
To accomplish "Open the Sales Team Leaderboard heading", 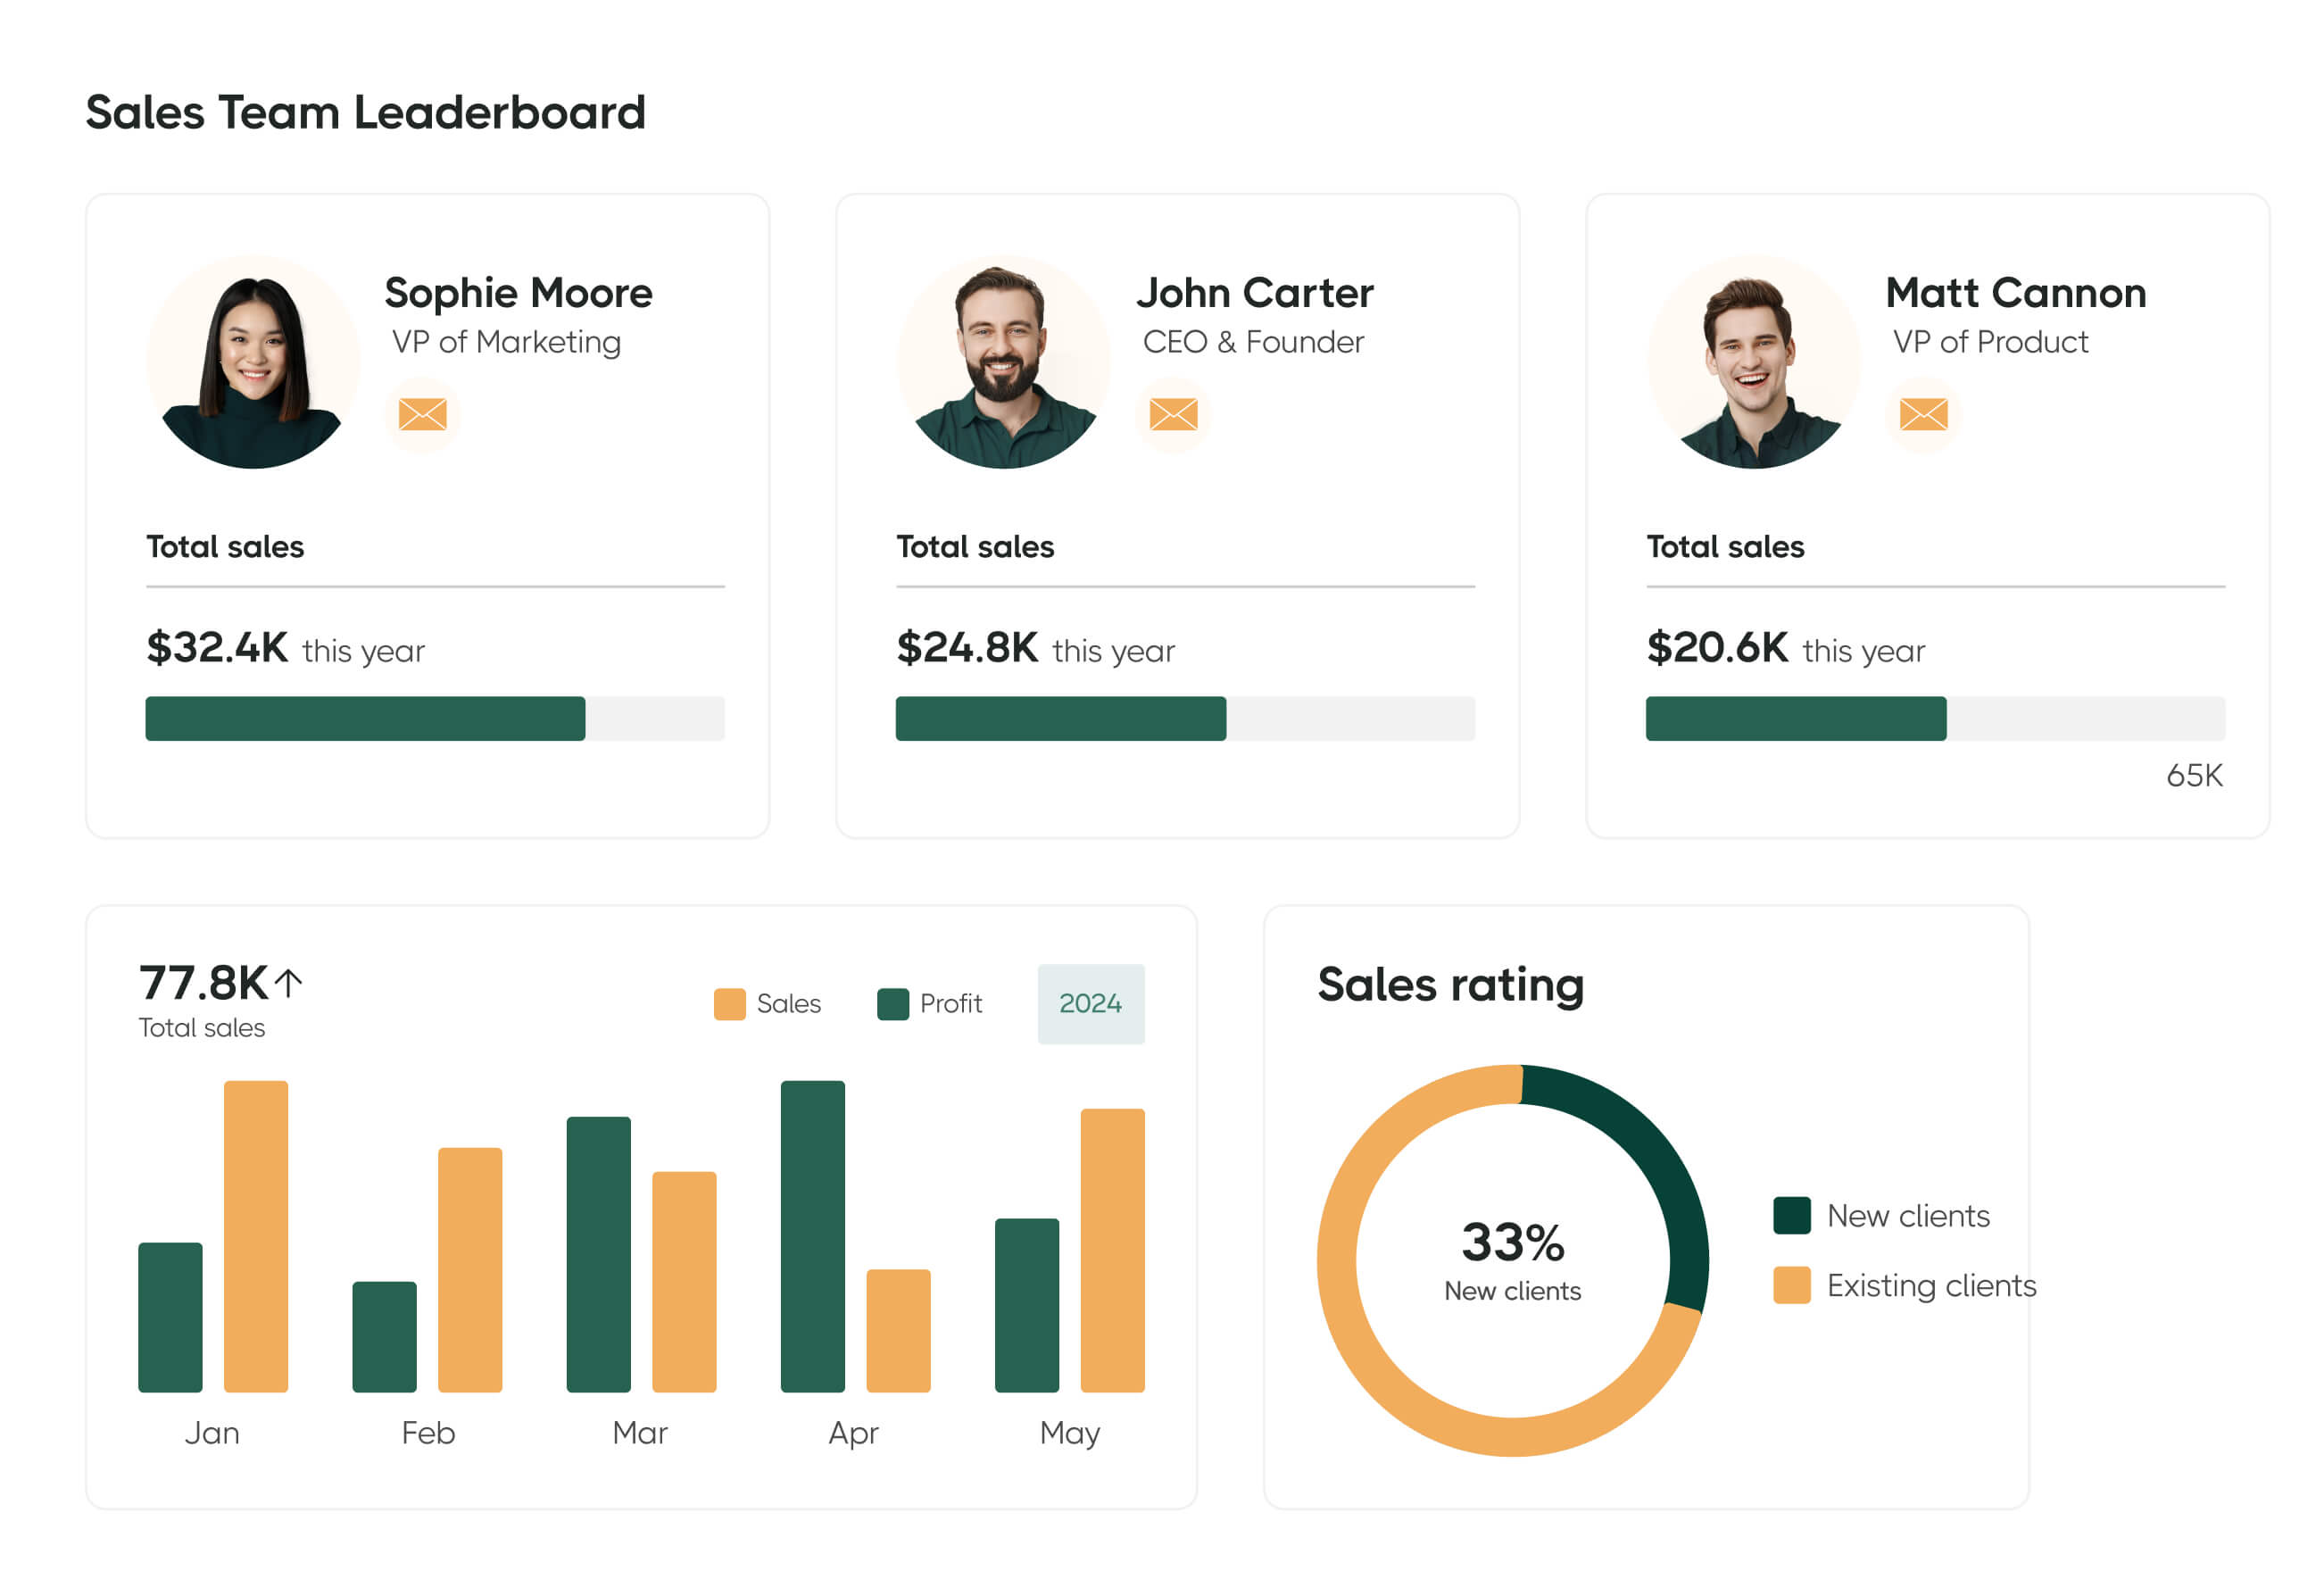I will [366, 112].
